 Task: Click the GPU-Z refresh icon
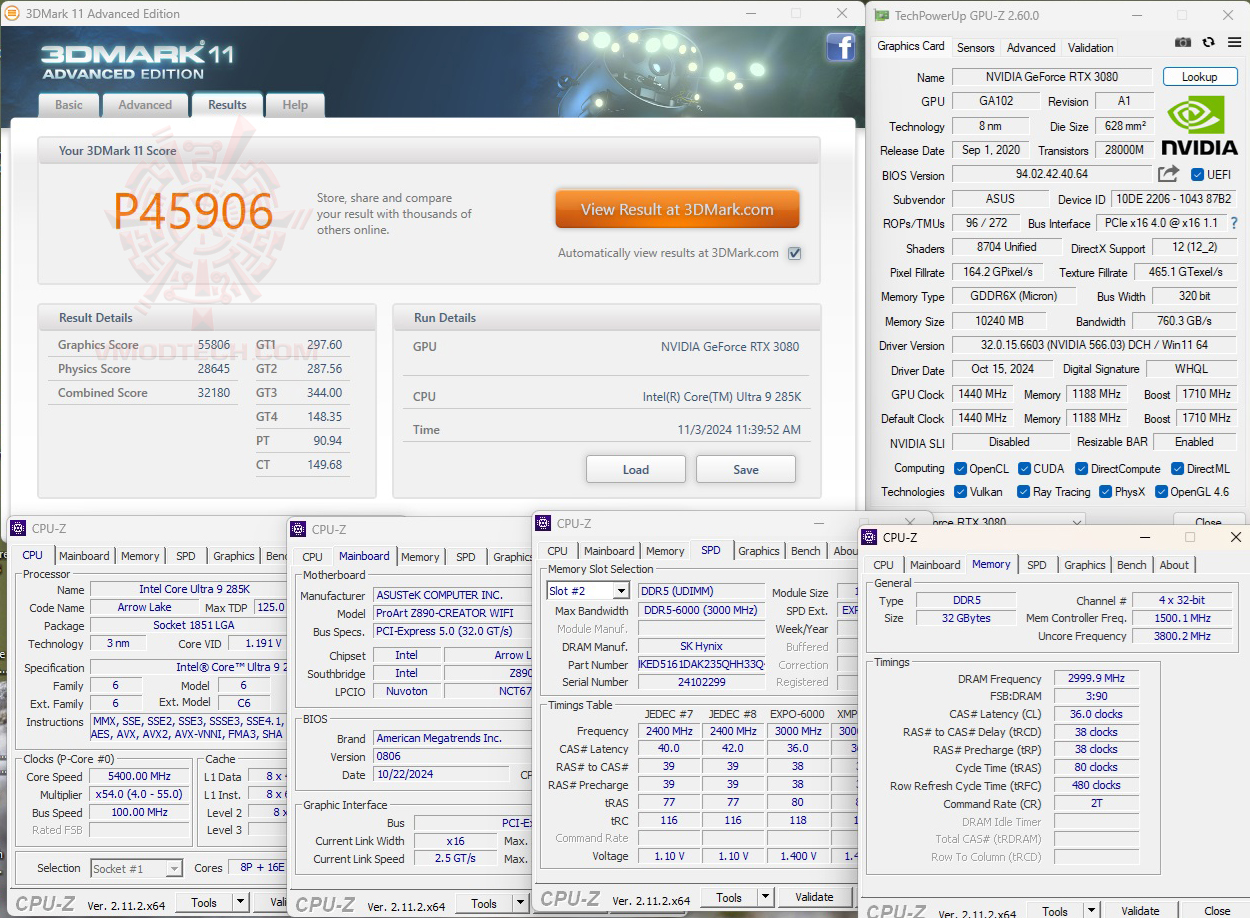1208,42
